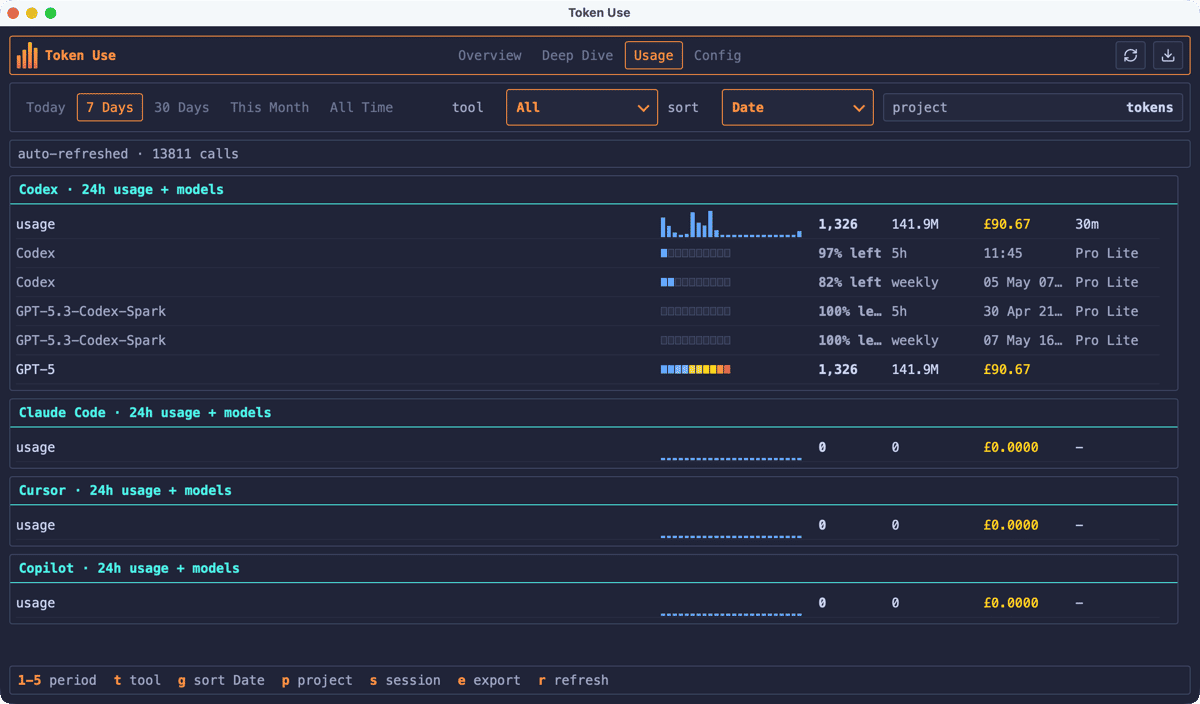
Task: Switch to the Deep Dive tab
Action: (x=577, y=56)
